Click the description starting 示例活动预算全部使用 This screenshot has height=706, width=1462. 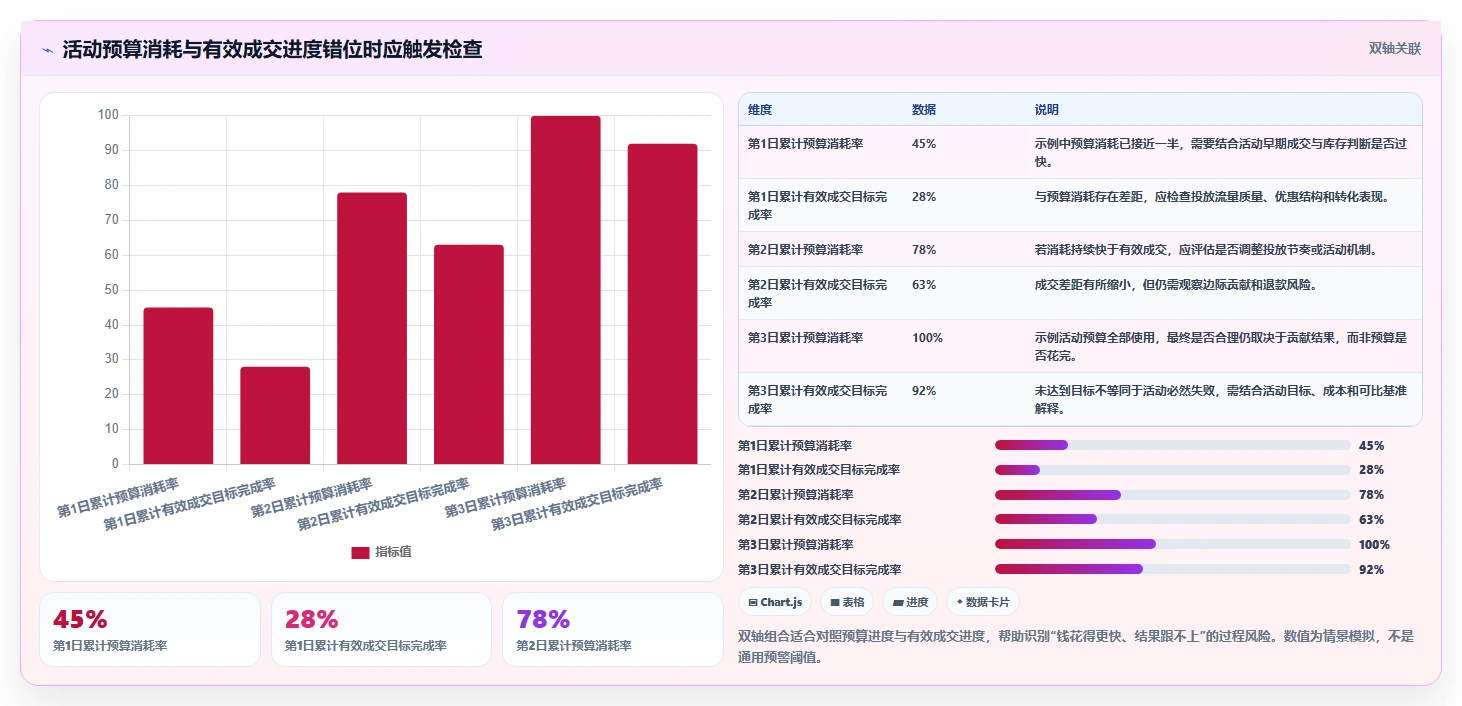click(x=1221, y=346)
